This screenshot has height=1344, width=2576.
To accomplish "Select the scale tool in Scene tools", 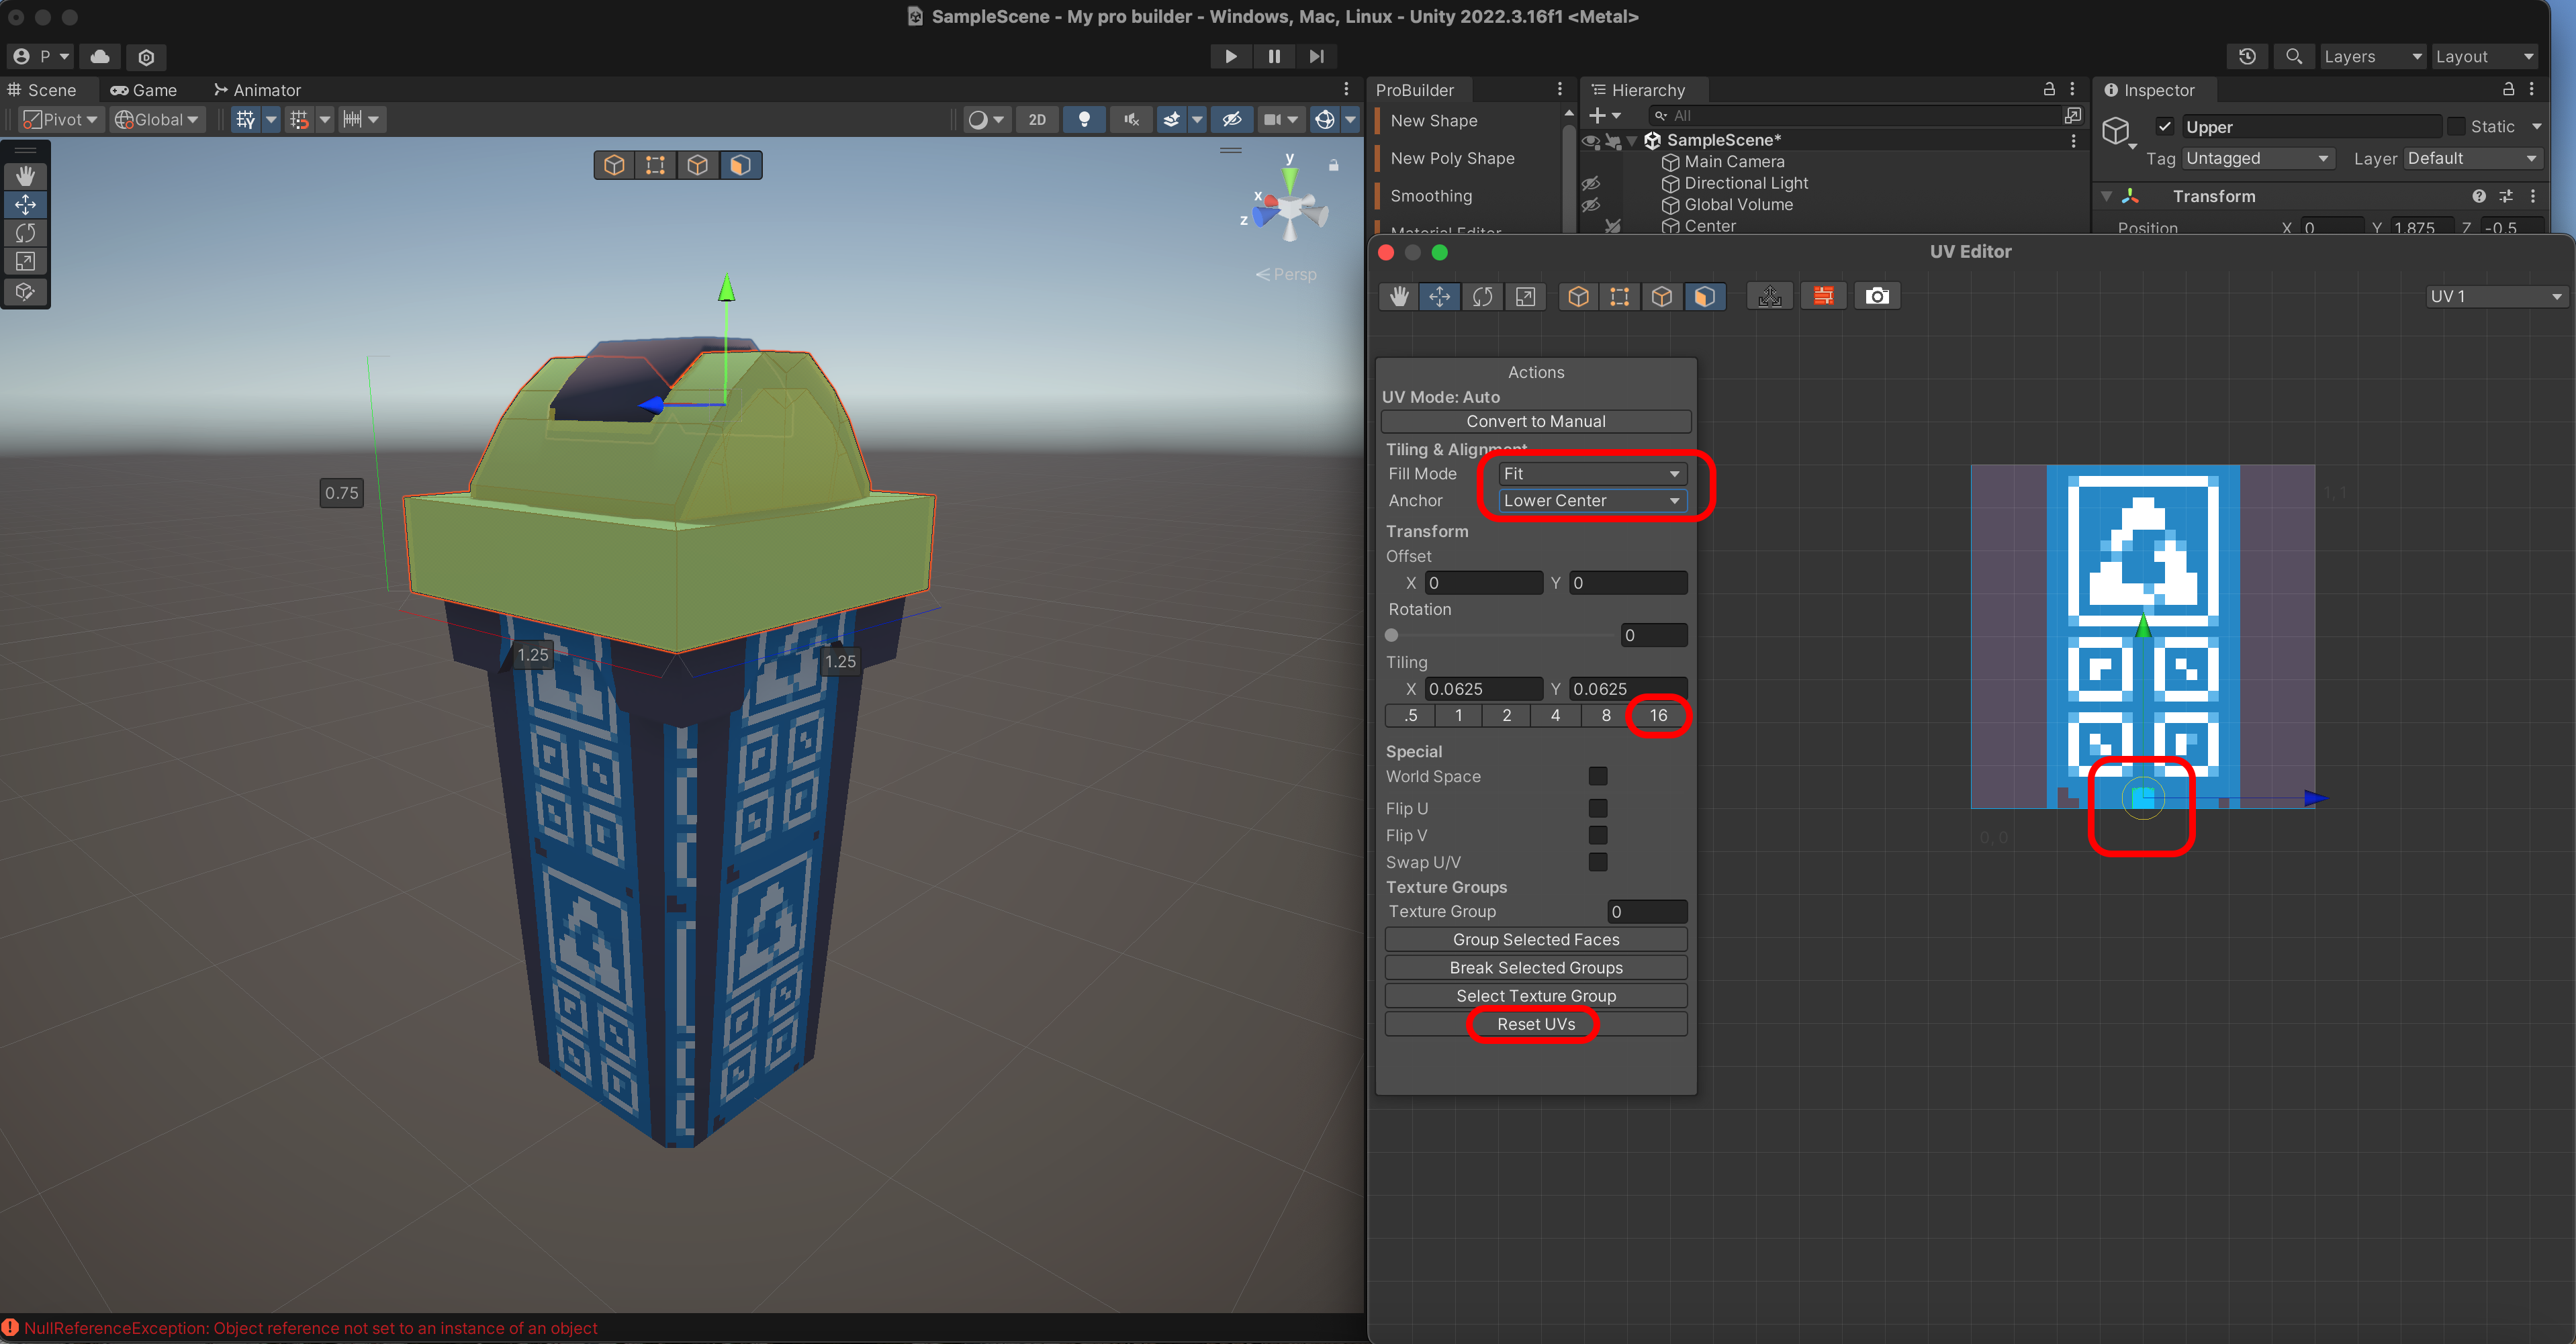I will click(25, 262).
